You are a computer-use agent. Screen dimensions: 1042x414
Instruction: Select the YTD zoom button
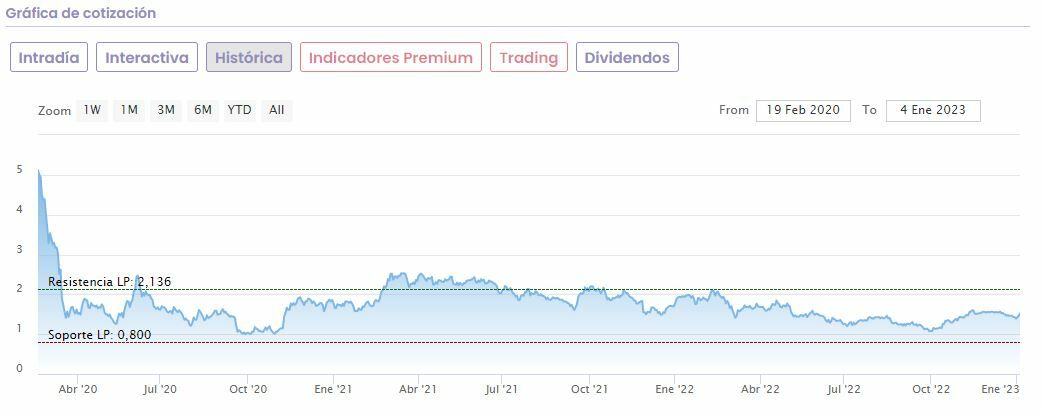pos(239,110)
